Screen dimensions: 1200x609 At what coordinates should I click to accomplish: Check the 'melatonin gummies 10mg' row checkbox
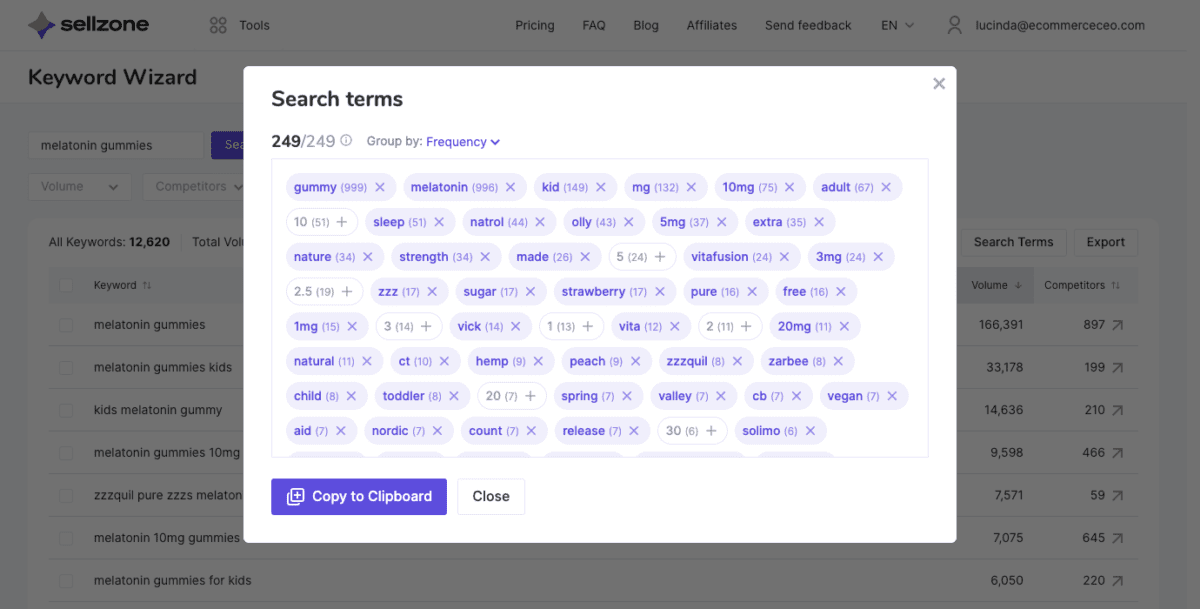click(66, 453)
